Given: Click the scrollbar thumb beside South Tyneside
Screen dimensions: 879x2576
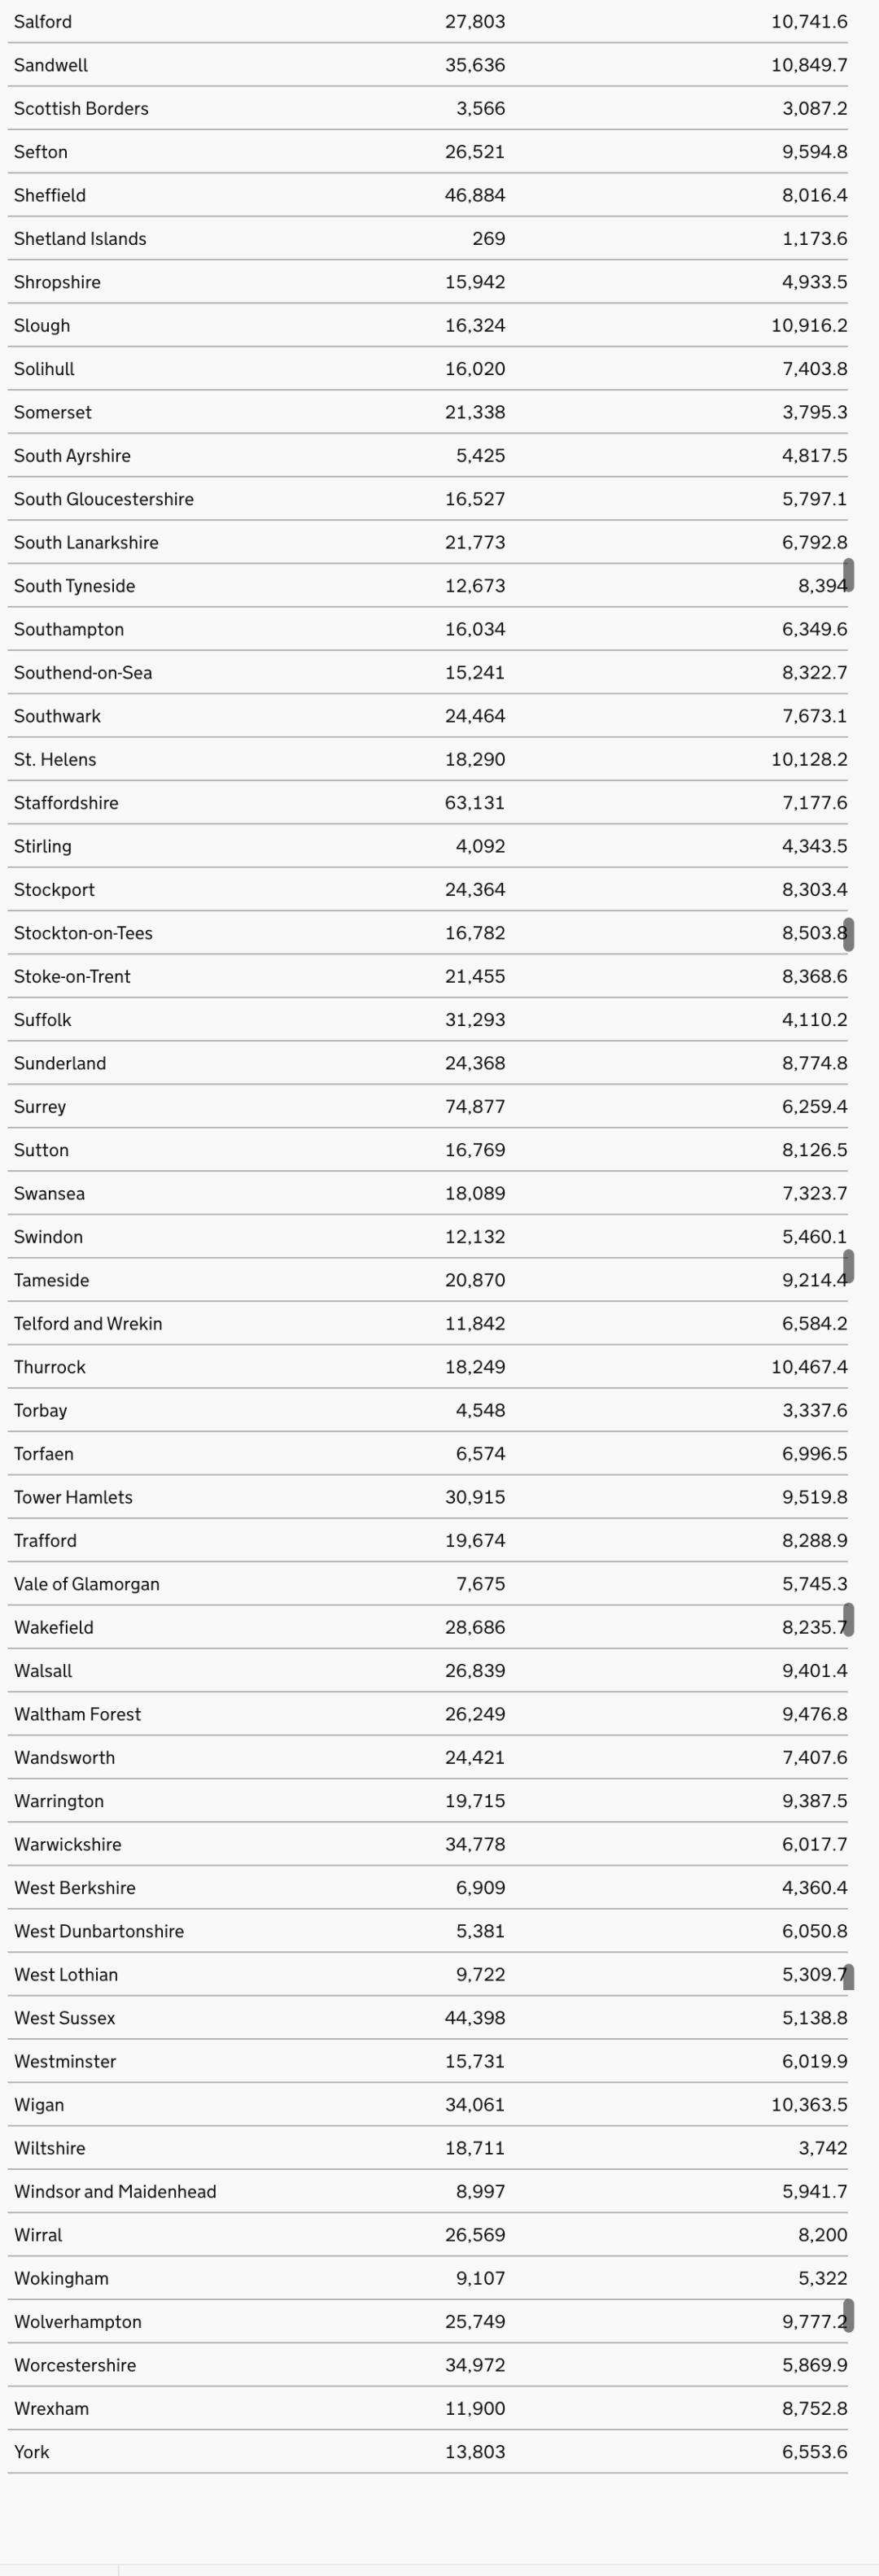Looking at the screenshot, I should tap(848, 575).
